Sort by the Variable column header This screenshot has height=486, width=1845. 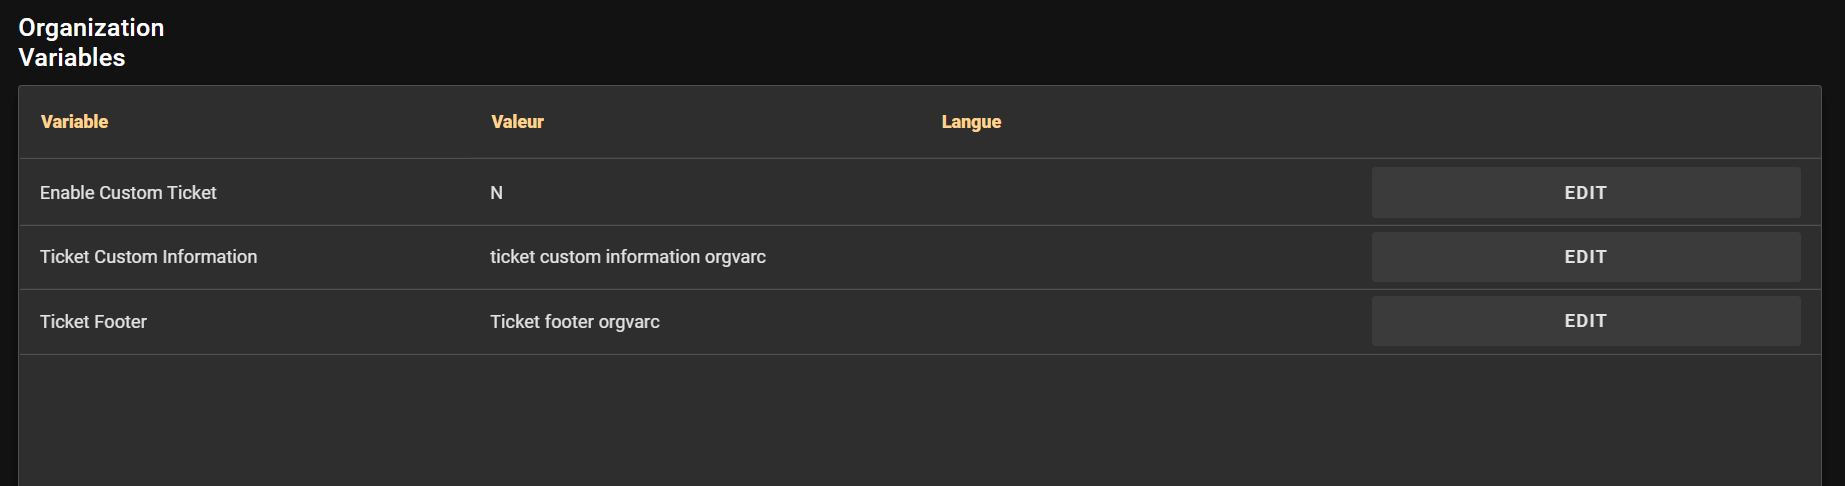point(74,122)
